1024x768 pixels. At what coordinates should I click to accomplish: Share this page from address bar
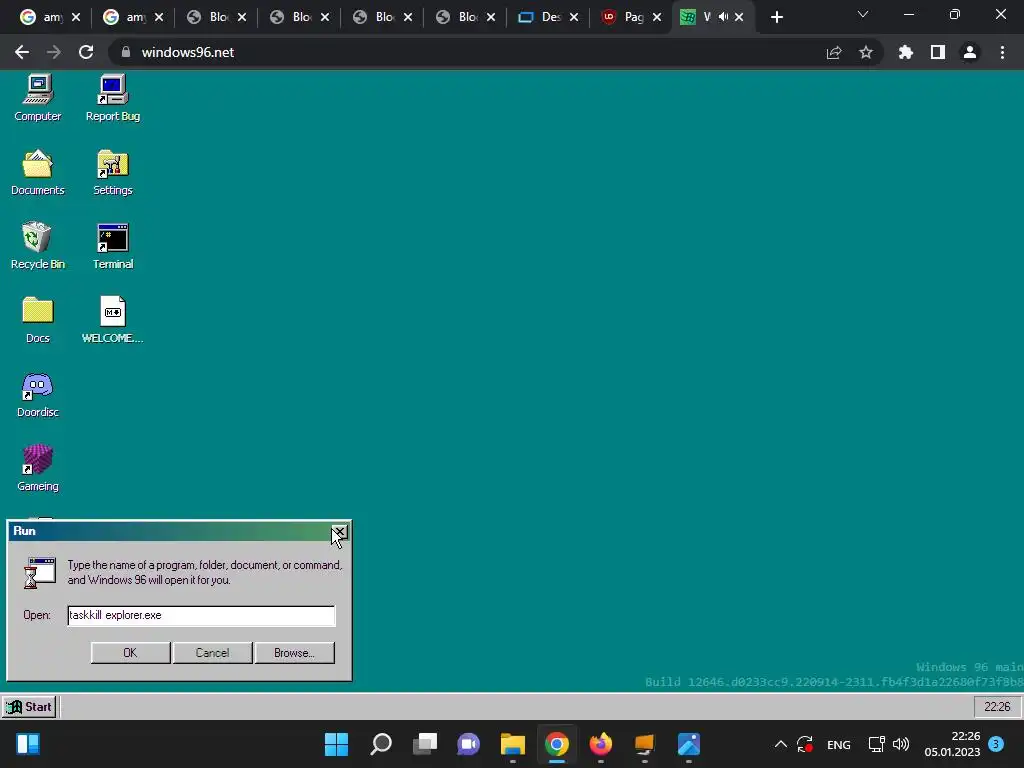coord(834,52)
